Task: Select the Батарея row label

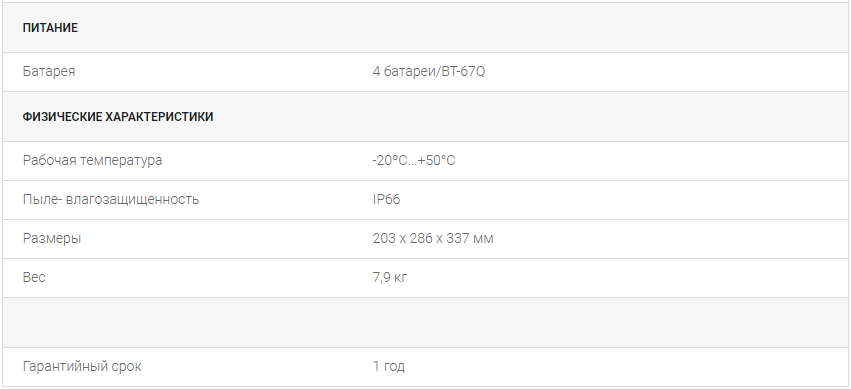Action: click(x=49, y=72)
